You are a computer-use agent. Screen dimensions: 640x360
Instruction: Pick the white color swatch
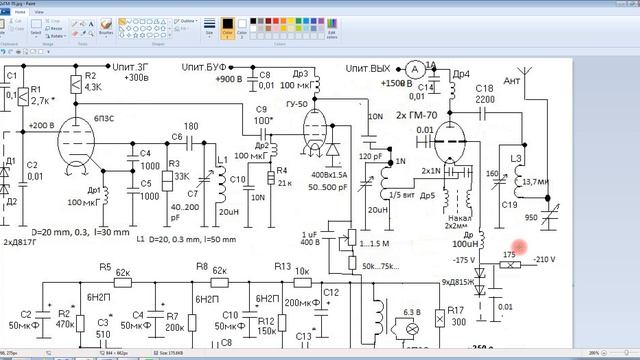click(253, 29)
